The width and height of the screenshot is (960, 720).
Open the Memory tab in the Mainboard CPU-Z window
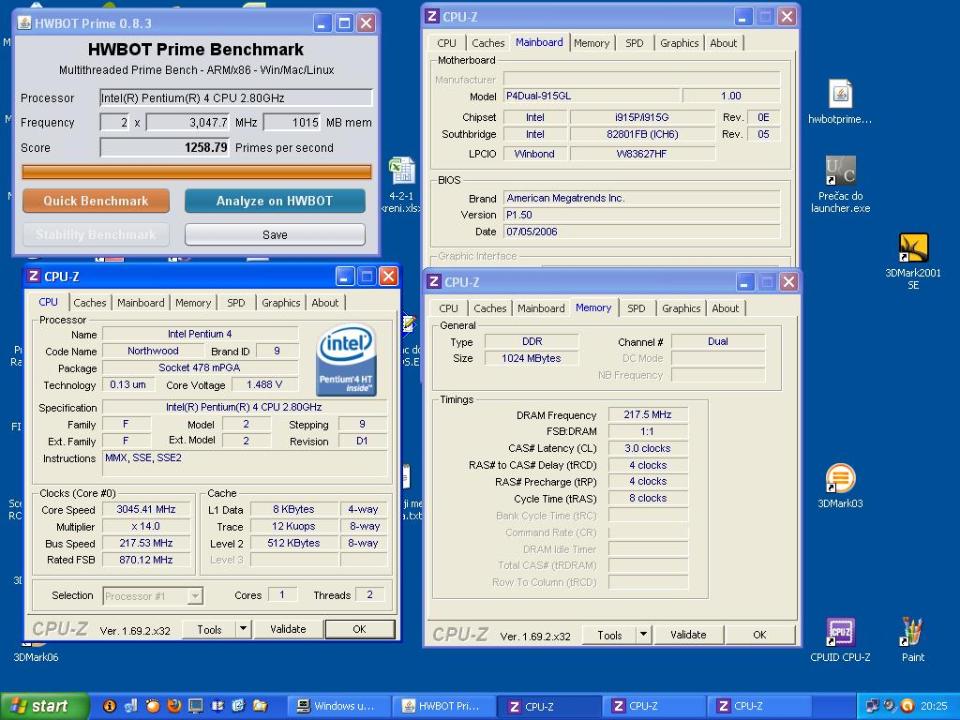pyautogui.click(x=591, y=43)
